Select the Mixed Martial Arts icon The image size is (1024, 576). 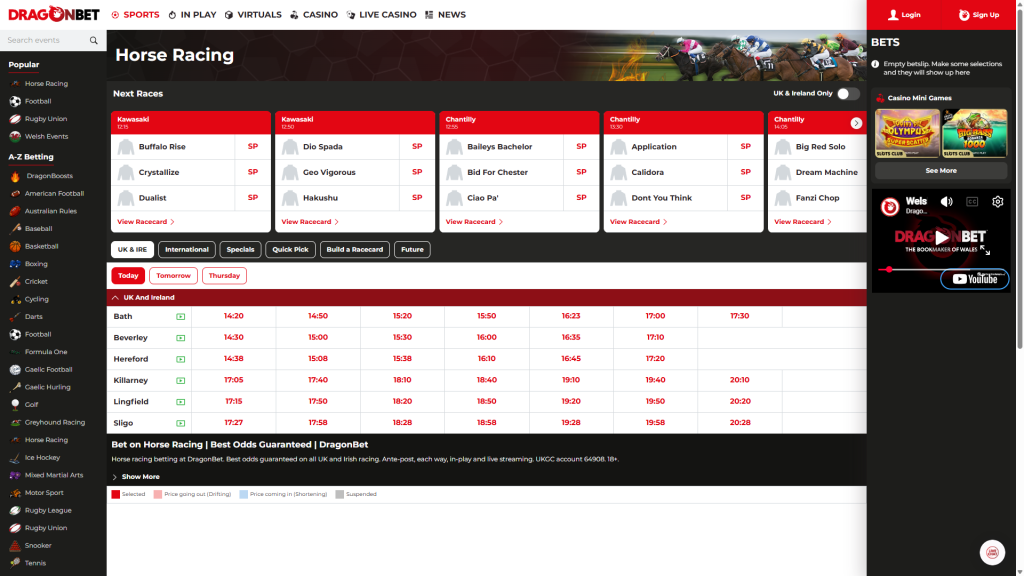[15, 475]
